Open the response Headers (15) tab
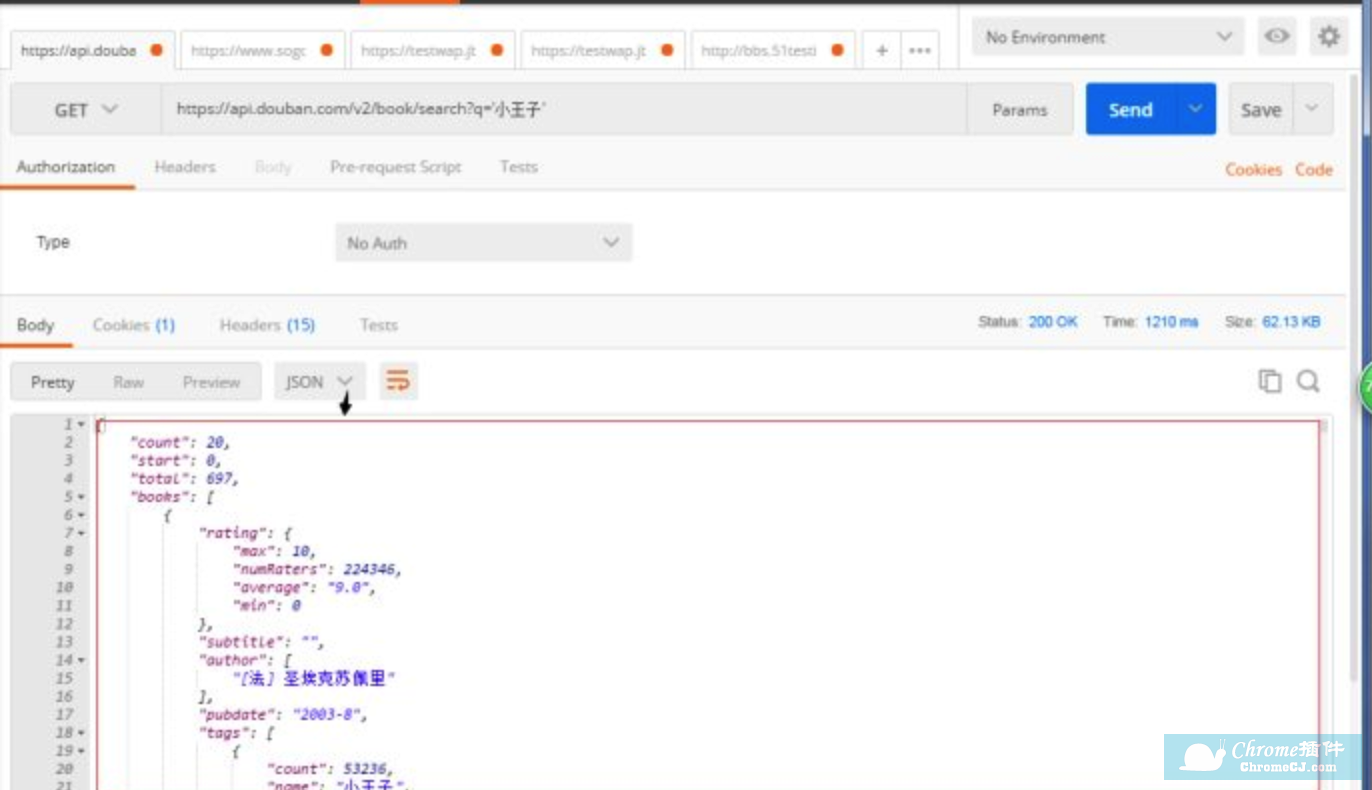The image size is (1372, 790). coord(267,325)
